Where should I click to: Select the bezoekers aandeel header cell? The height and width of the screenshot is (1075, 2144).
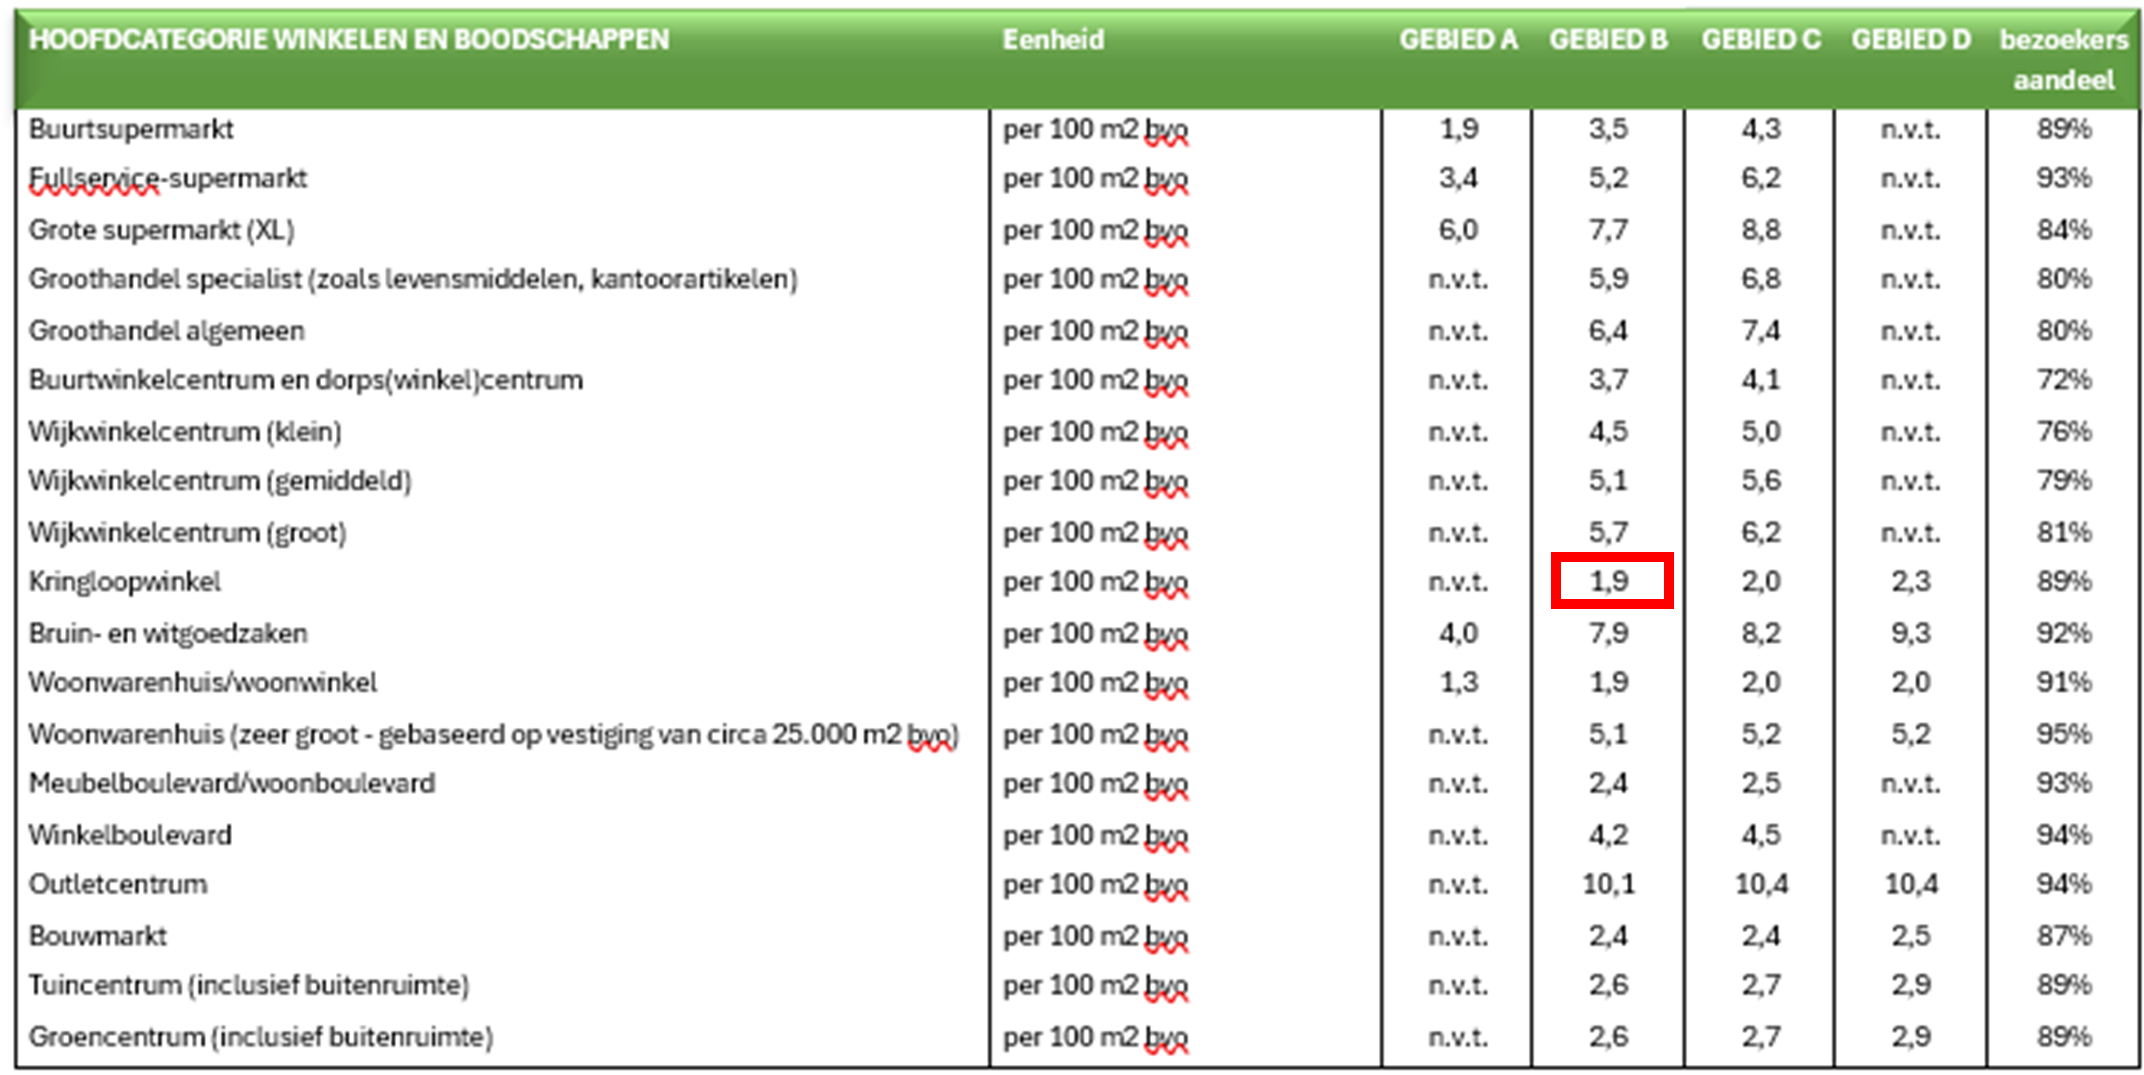pyautogui.click(x=2063, y=59)
